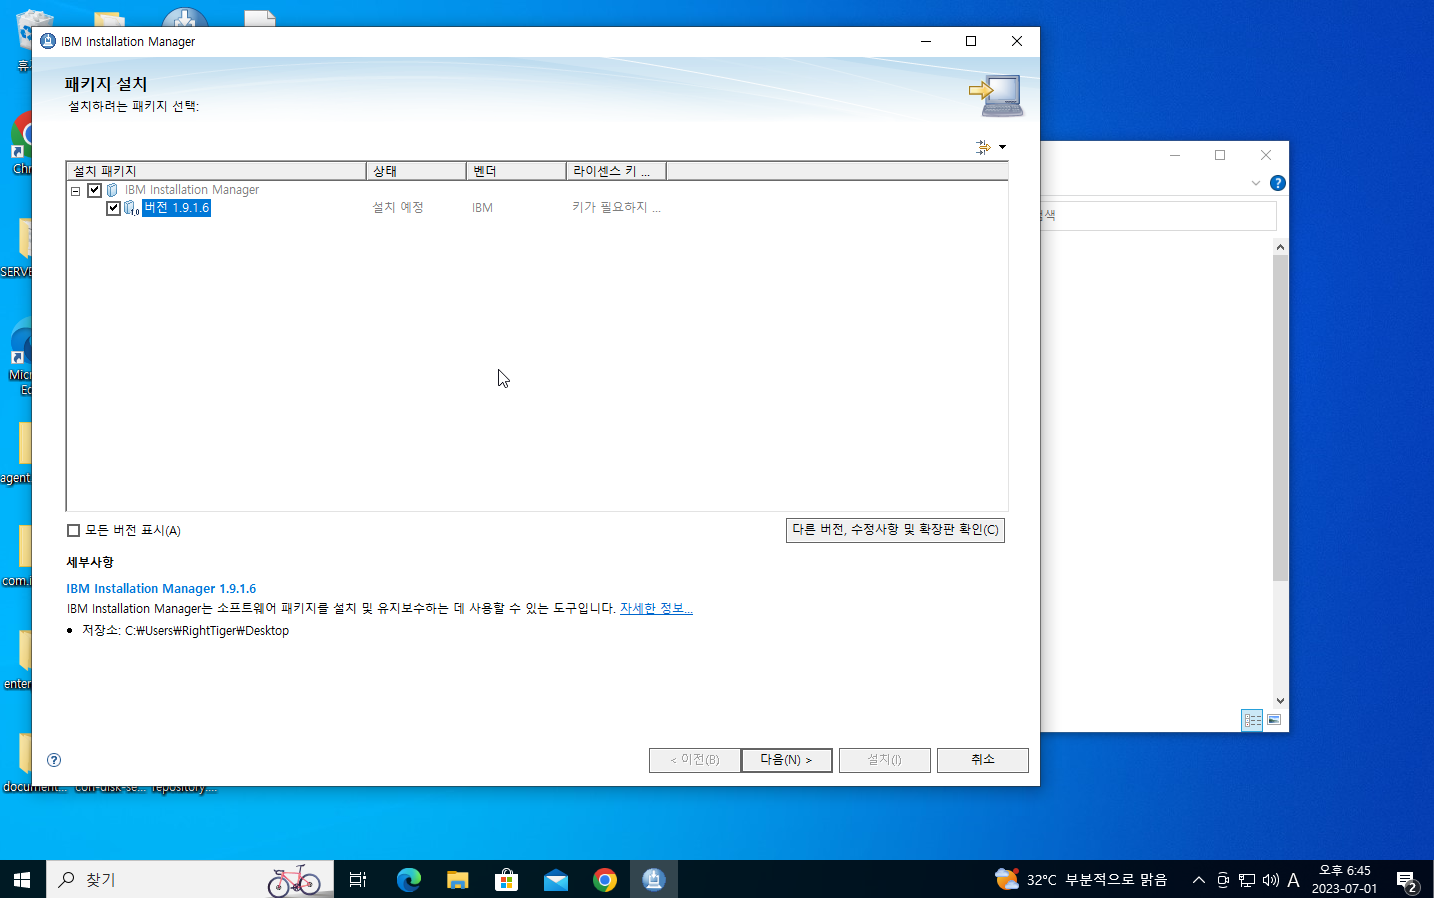This screenshot has height=898, width=1434.
Task: Open the Windows Start menu
Action: [22, 880]
